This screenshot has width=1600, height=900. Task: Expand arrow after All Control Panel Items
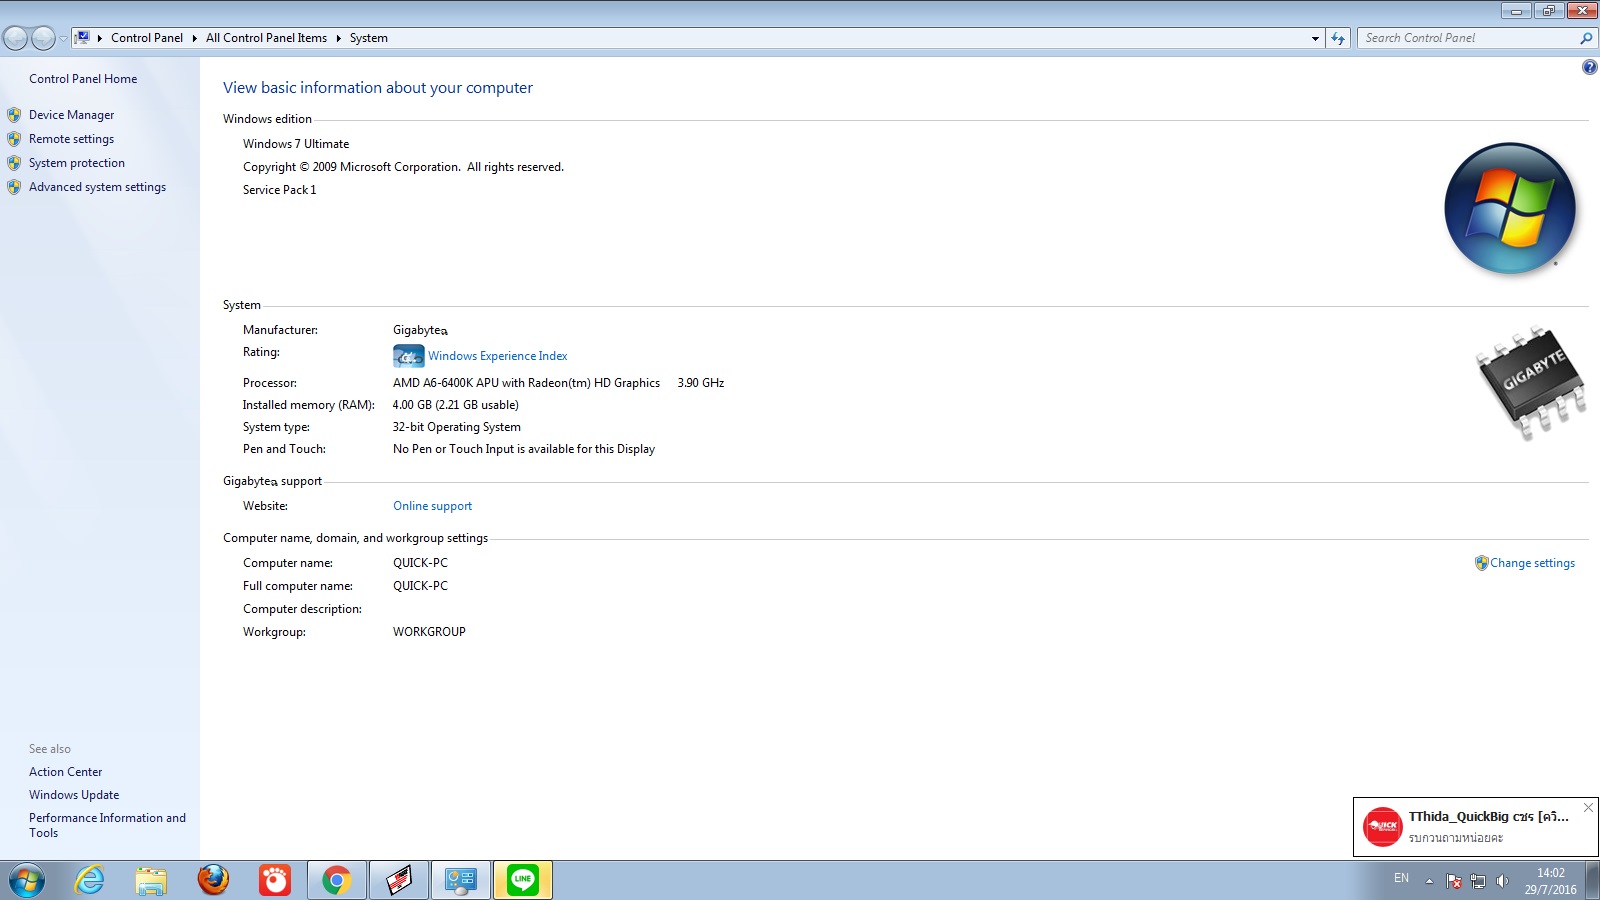point(338,38)
